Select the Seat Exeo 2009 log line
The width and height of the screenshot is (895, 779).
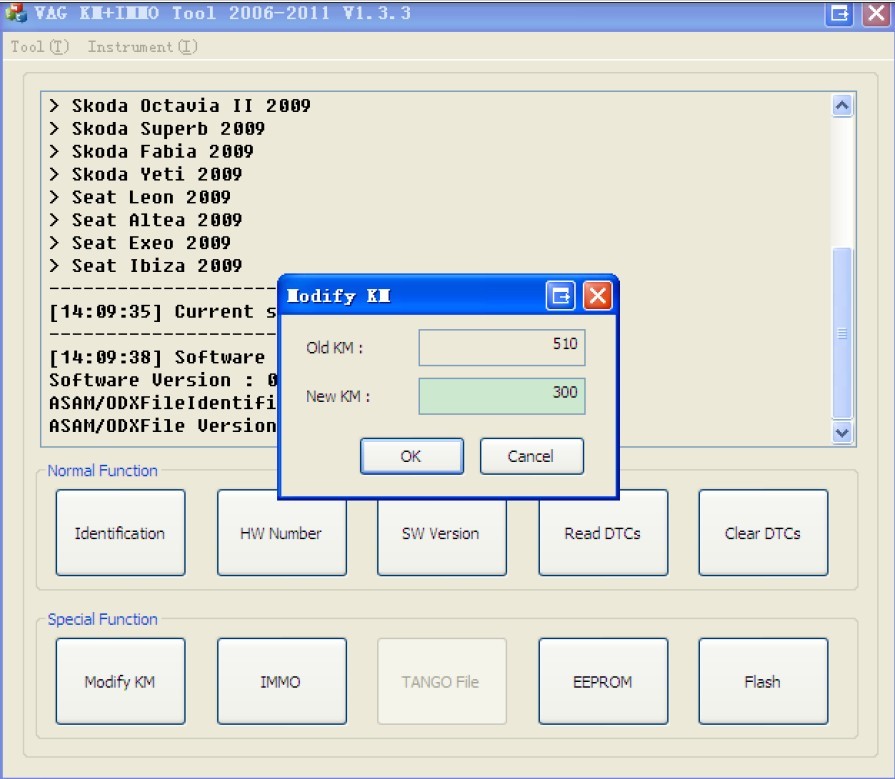coord(140,243)
